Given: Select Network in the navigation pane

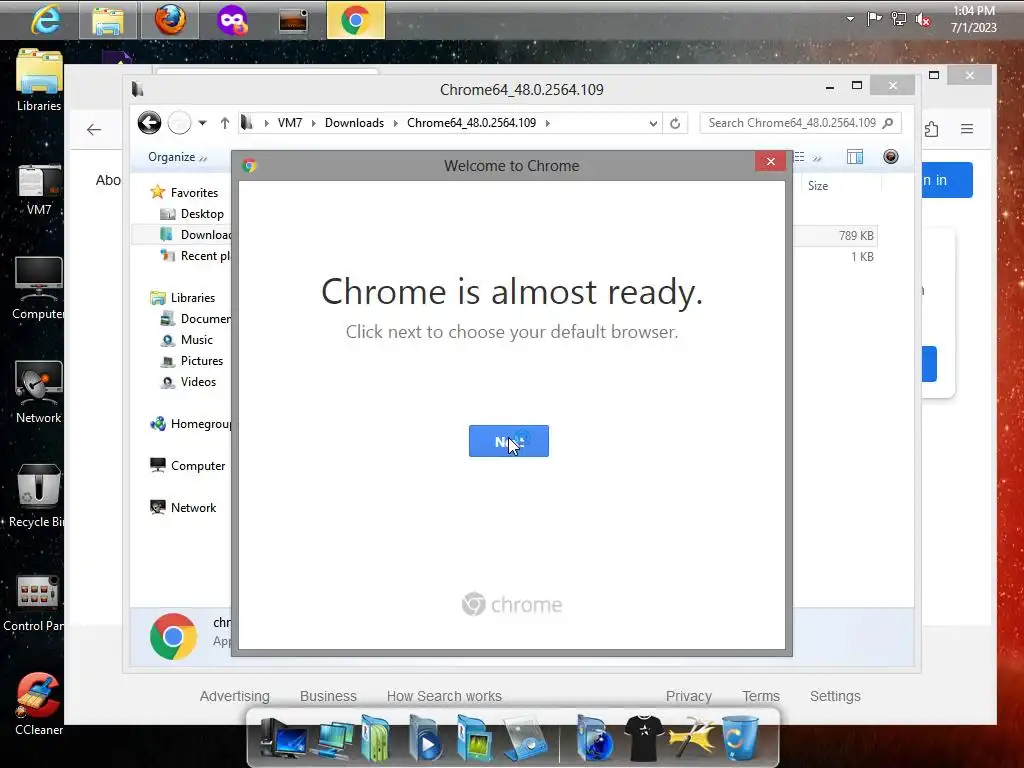Looking at the screenshot, I should click(x=193, y=507).
